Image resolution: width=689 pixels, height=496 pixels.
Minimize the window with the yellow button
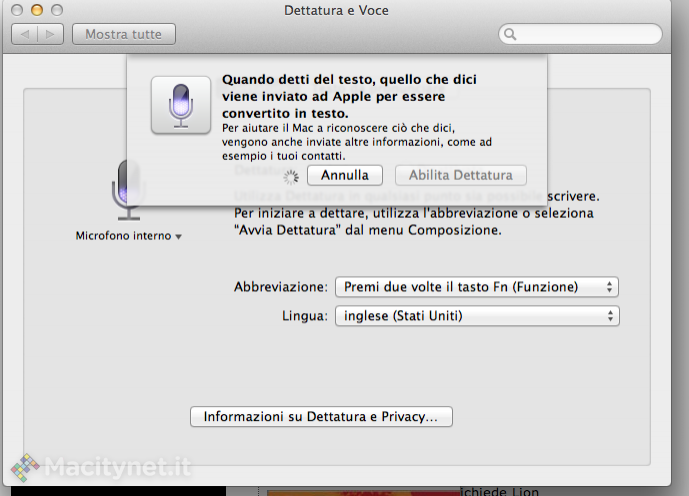tap(37, 10)
